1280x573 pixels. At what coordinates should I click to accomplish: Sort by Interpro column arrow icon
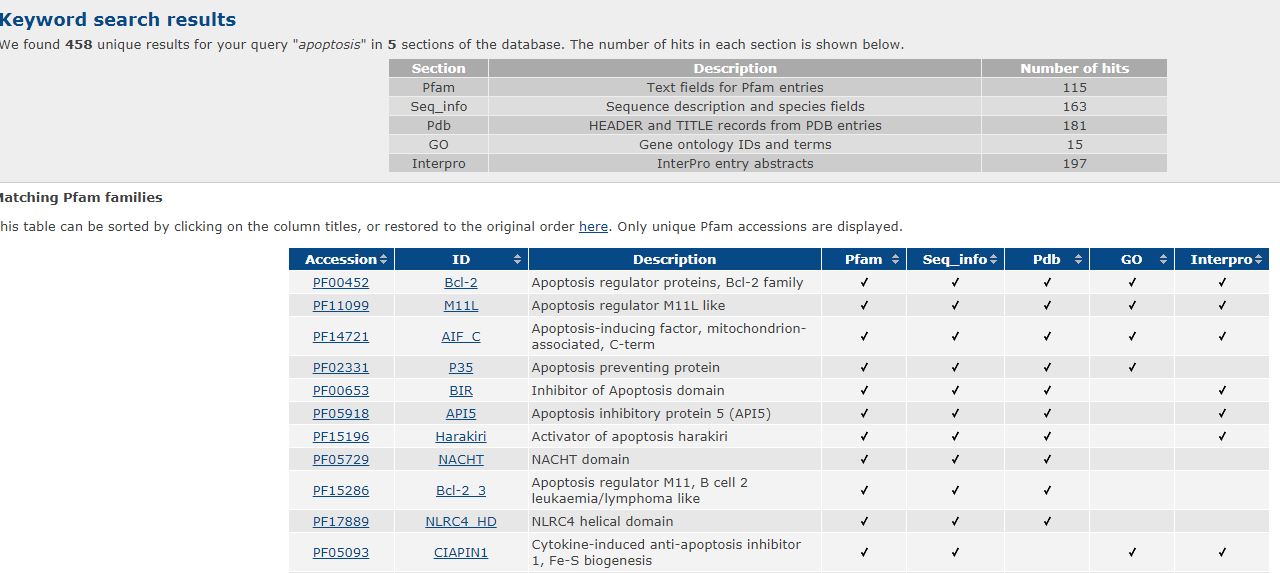coord(1258,260)
